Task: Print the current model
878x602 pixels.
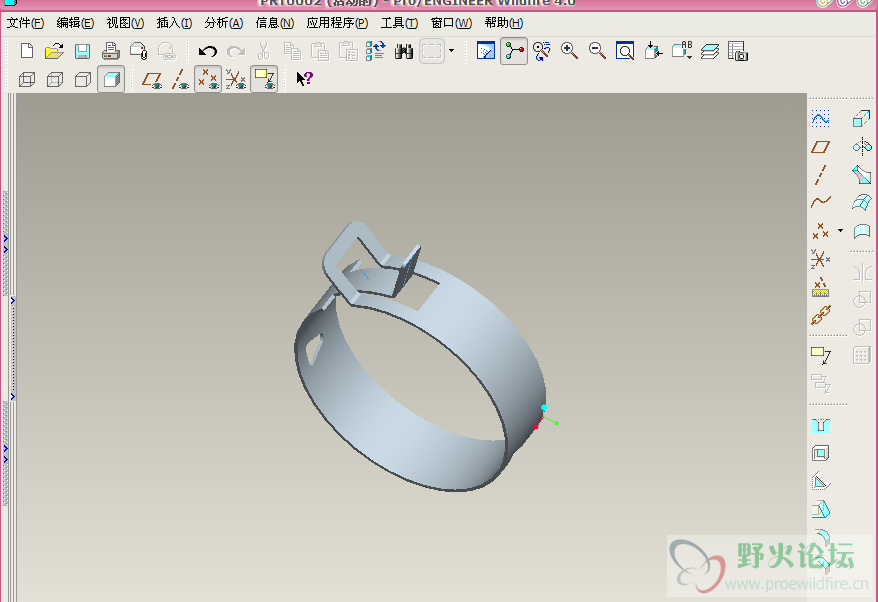Action: (x=110, y=51)
